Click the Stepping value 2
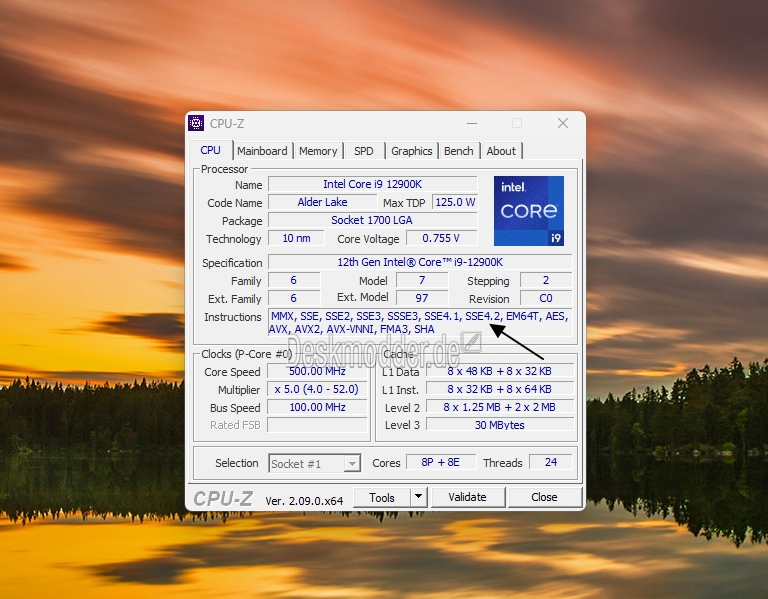Viewport: 768px width, 599px height. (546, 280)
